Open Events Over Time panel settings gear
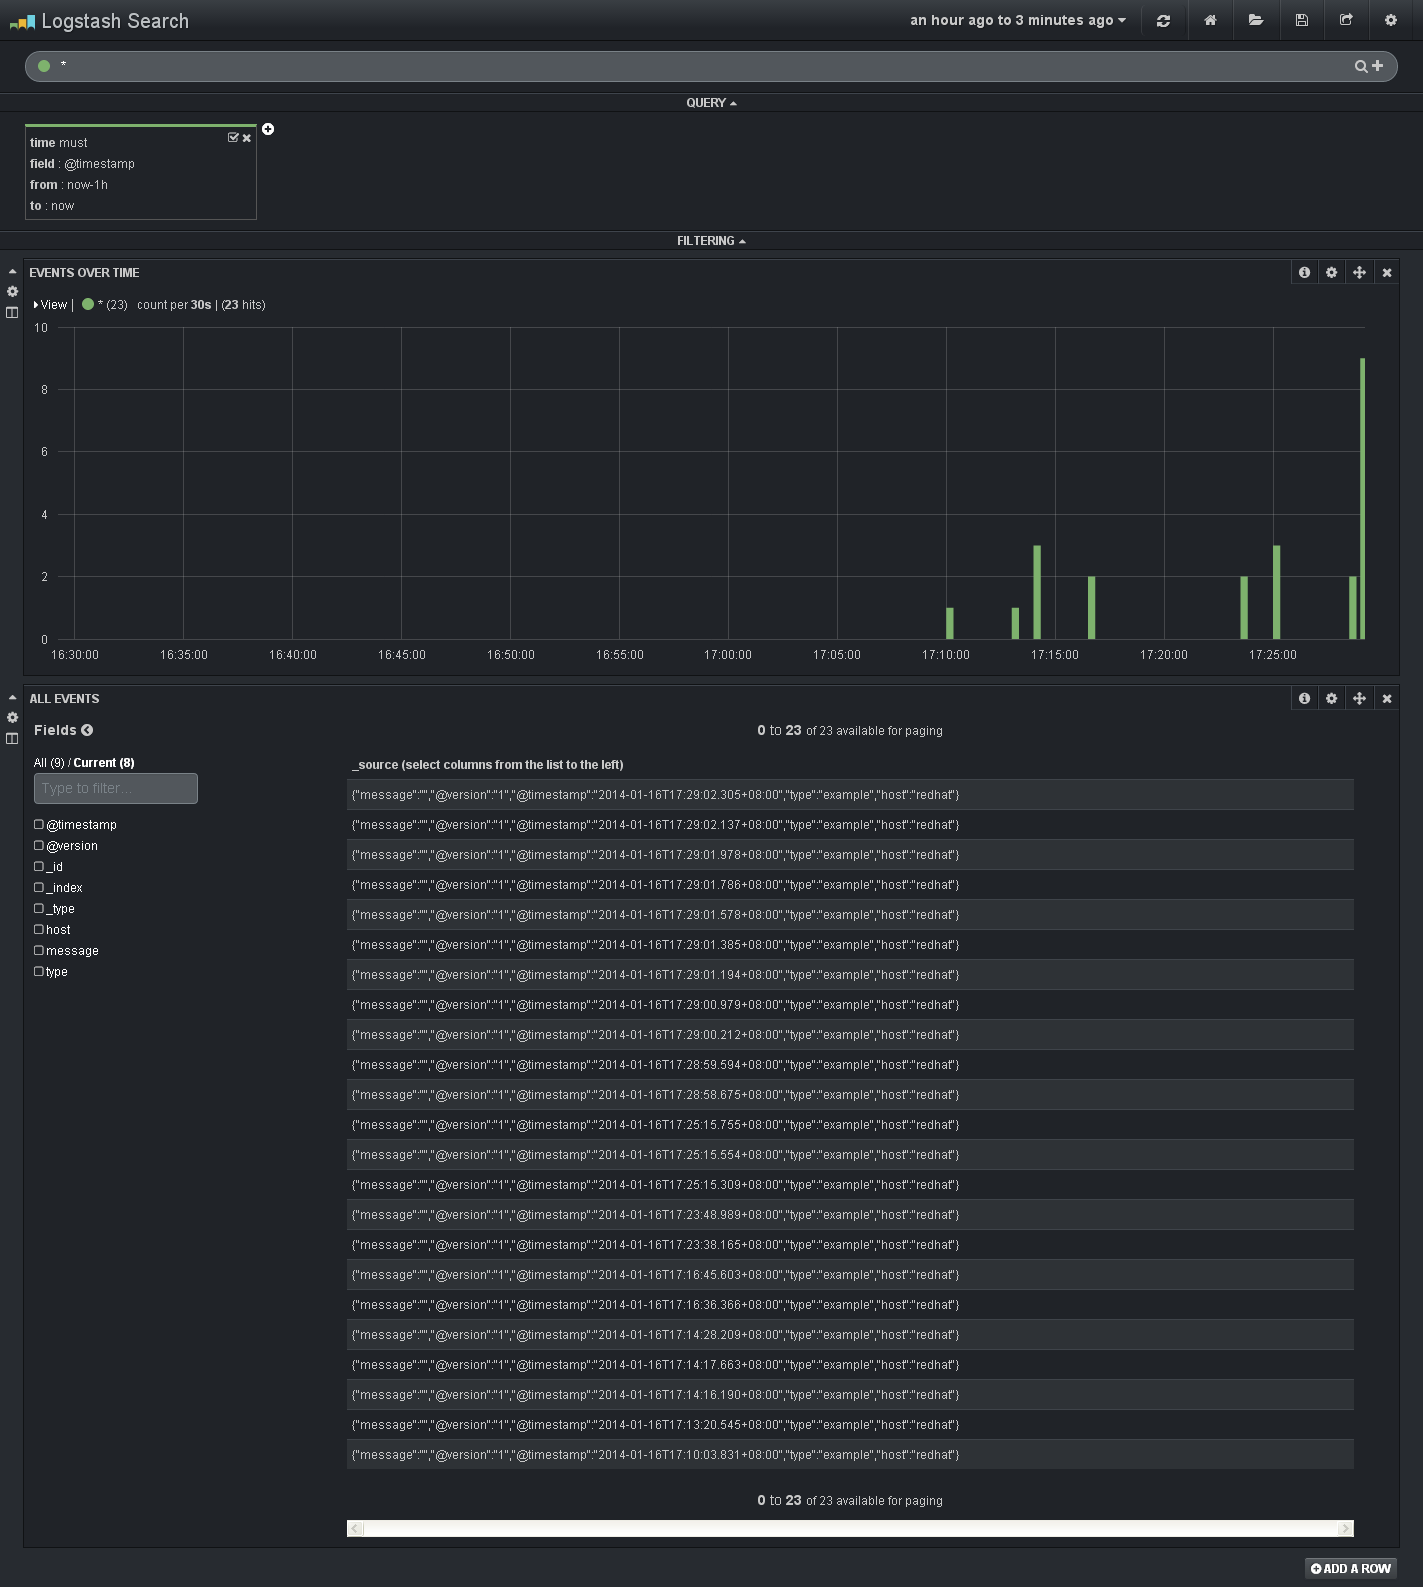 1332,272
